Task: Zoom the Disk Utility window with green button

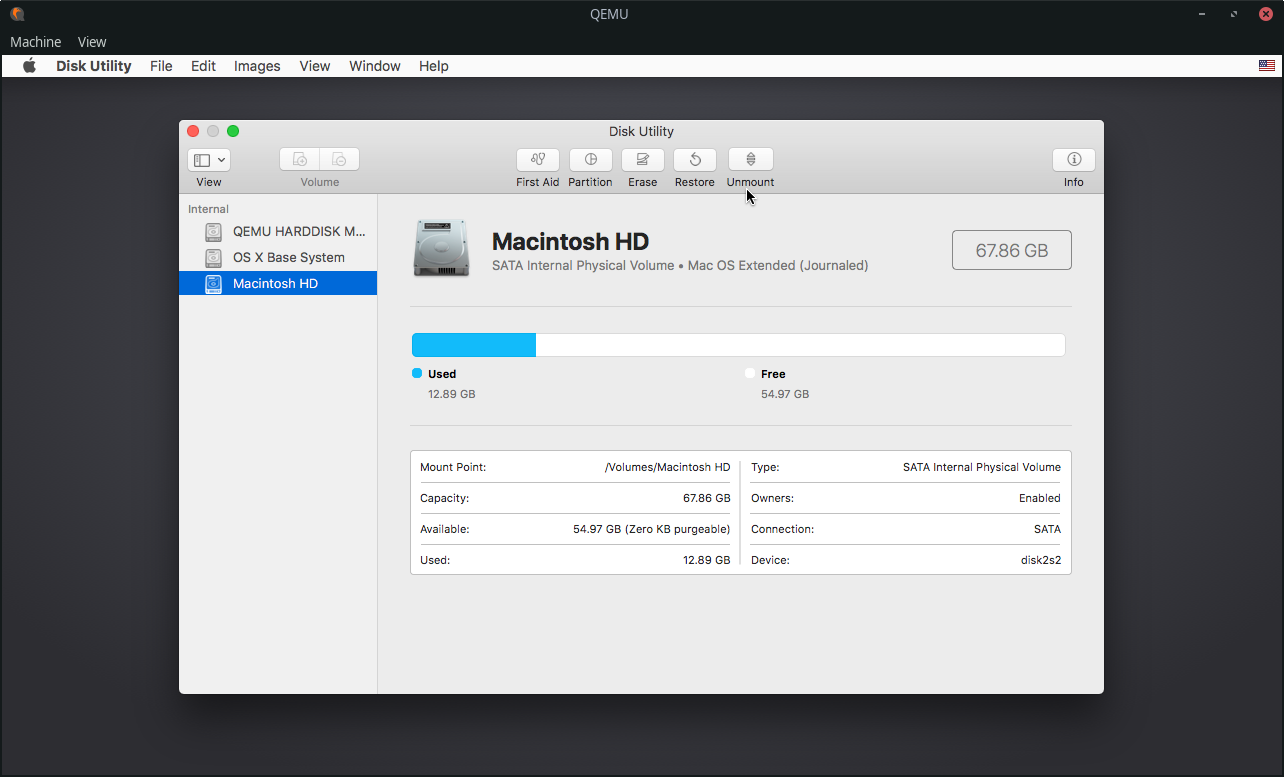Action: coord(233,131)
